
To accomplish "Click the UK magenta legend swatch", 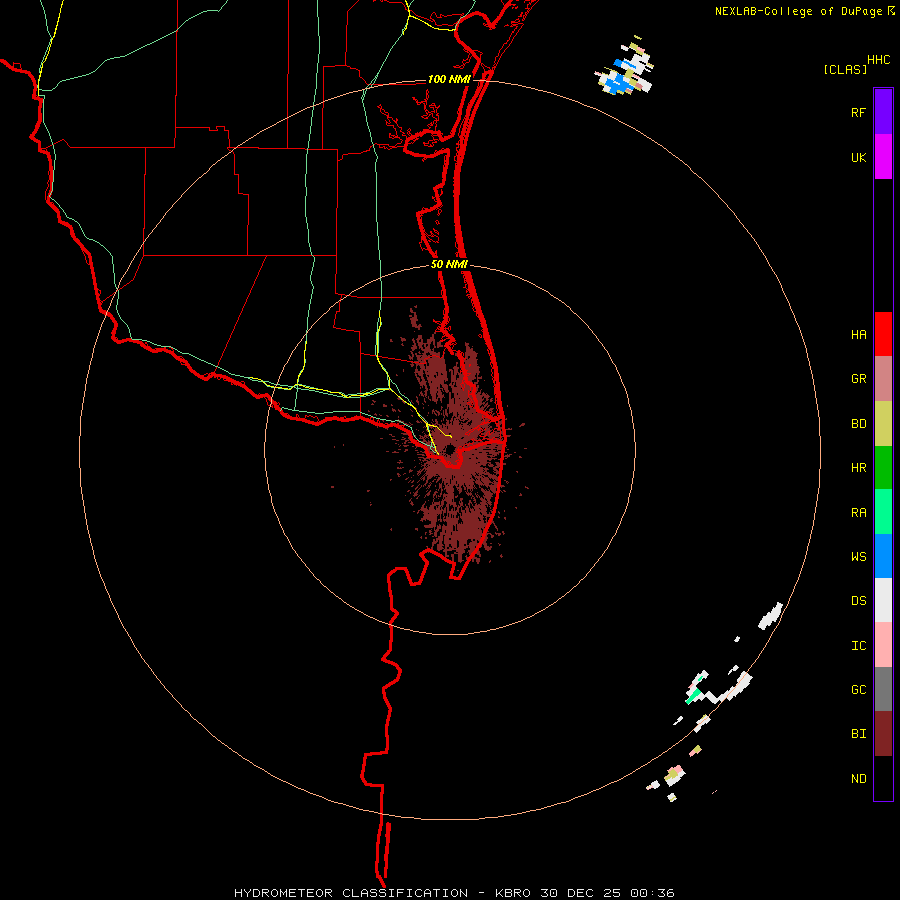I will 883,157.
